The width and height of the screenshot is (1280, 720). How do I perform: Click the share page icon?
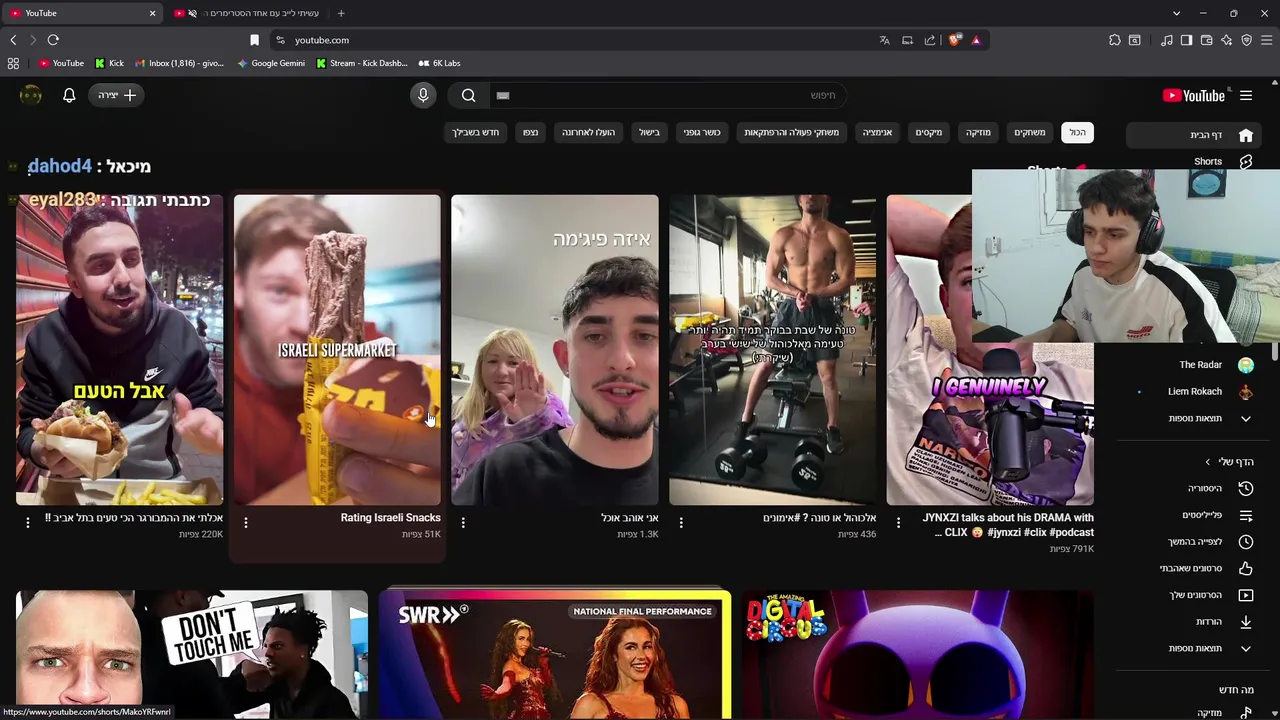pyautogui.click(x=930, y=40)
